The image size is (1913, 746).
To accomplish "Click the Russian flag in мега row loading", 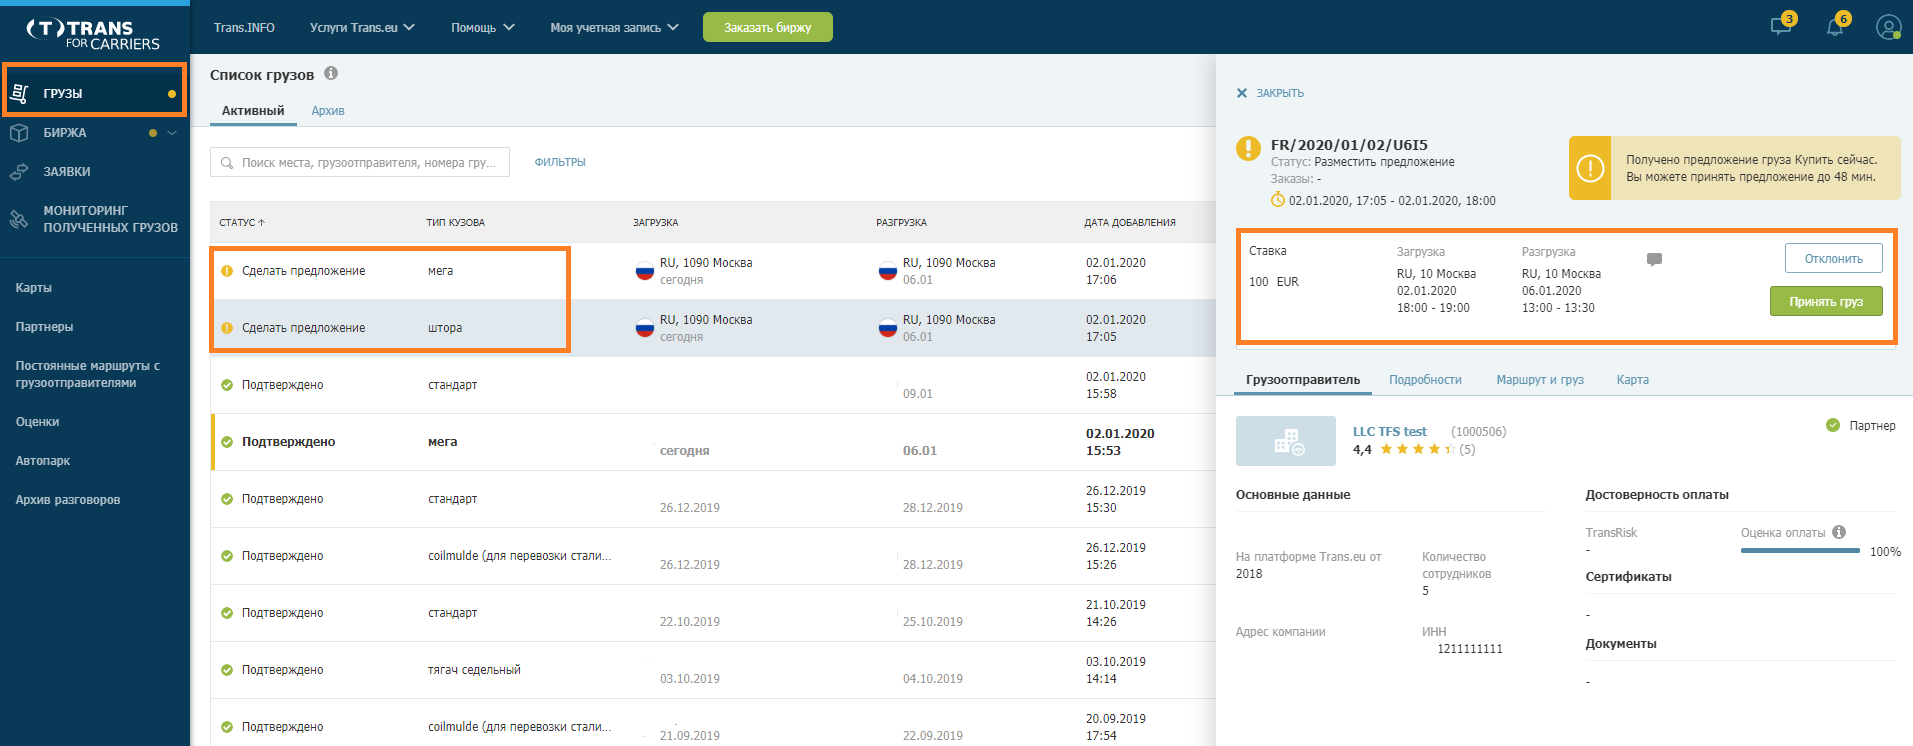I will click(645, 271).
